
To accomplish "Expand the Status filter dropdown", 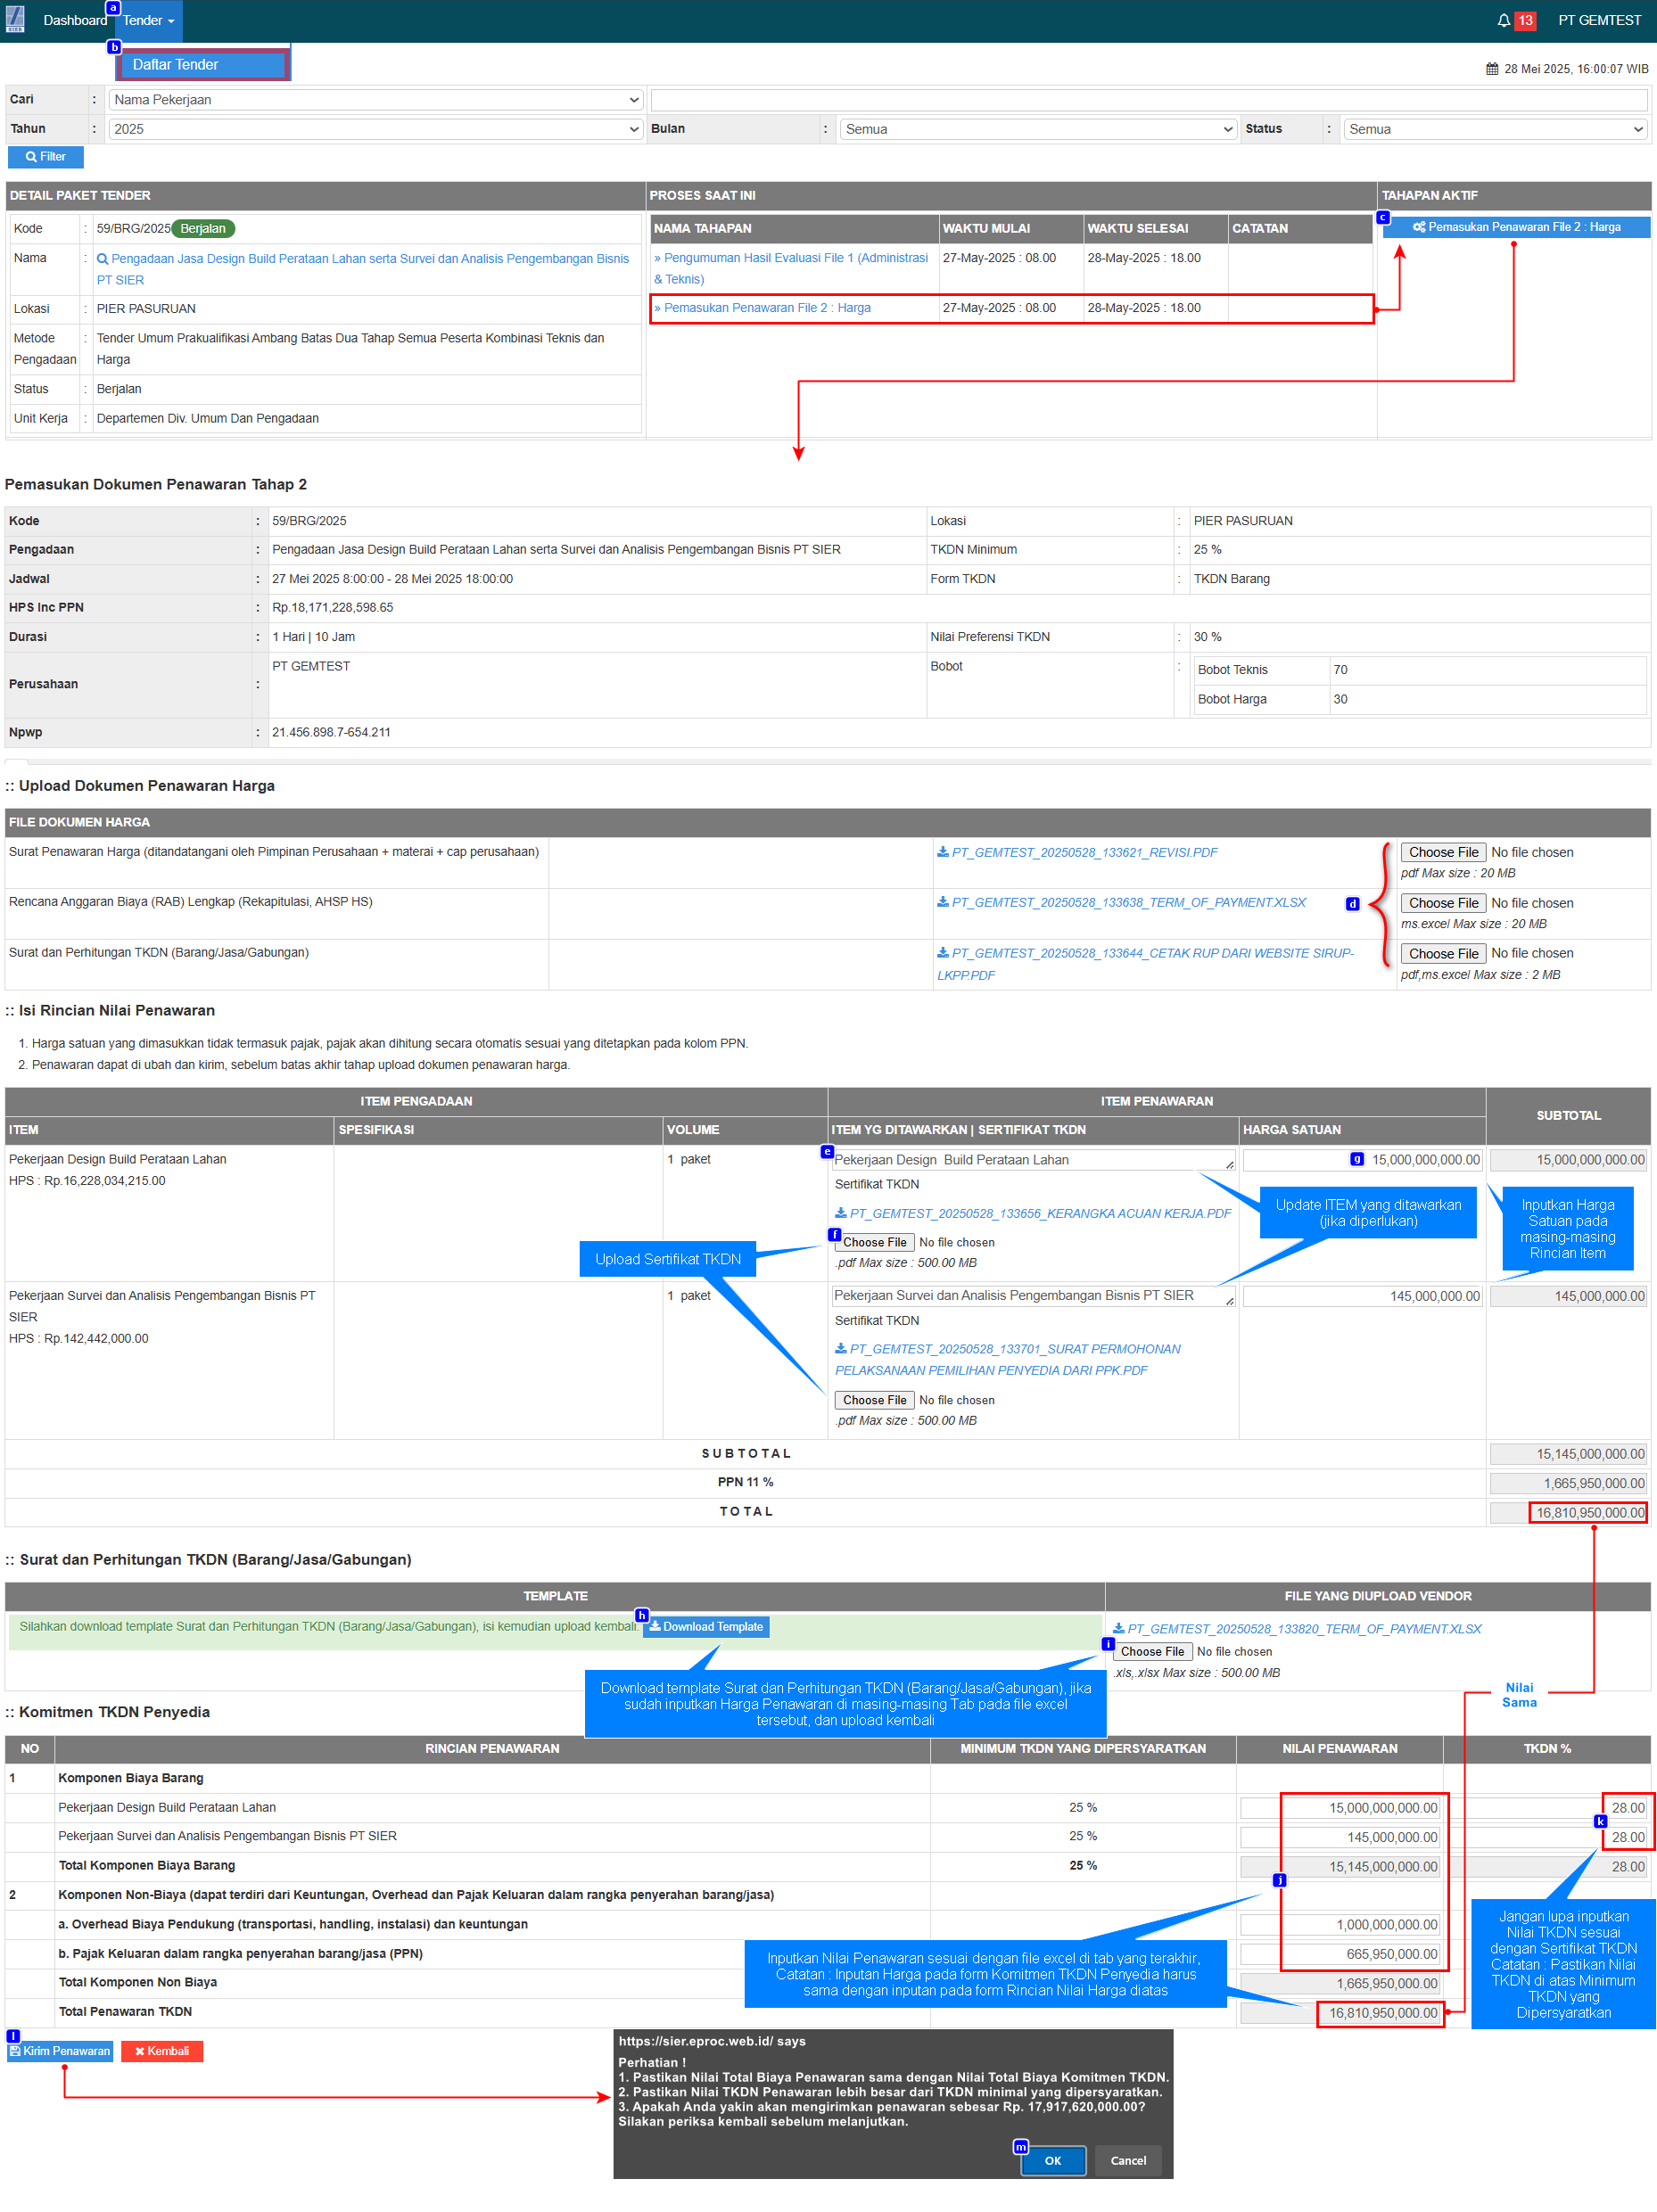I will coord(1495,129).
